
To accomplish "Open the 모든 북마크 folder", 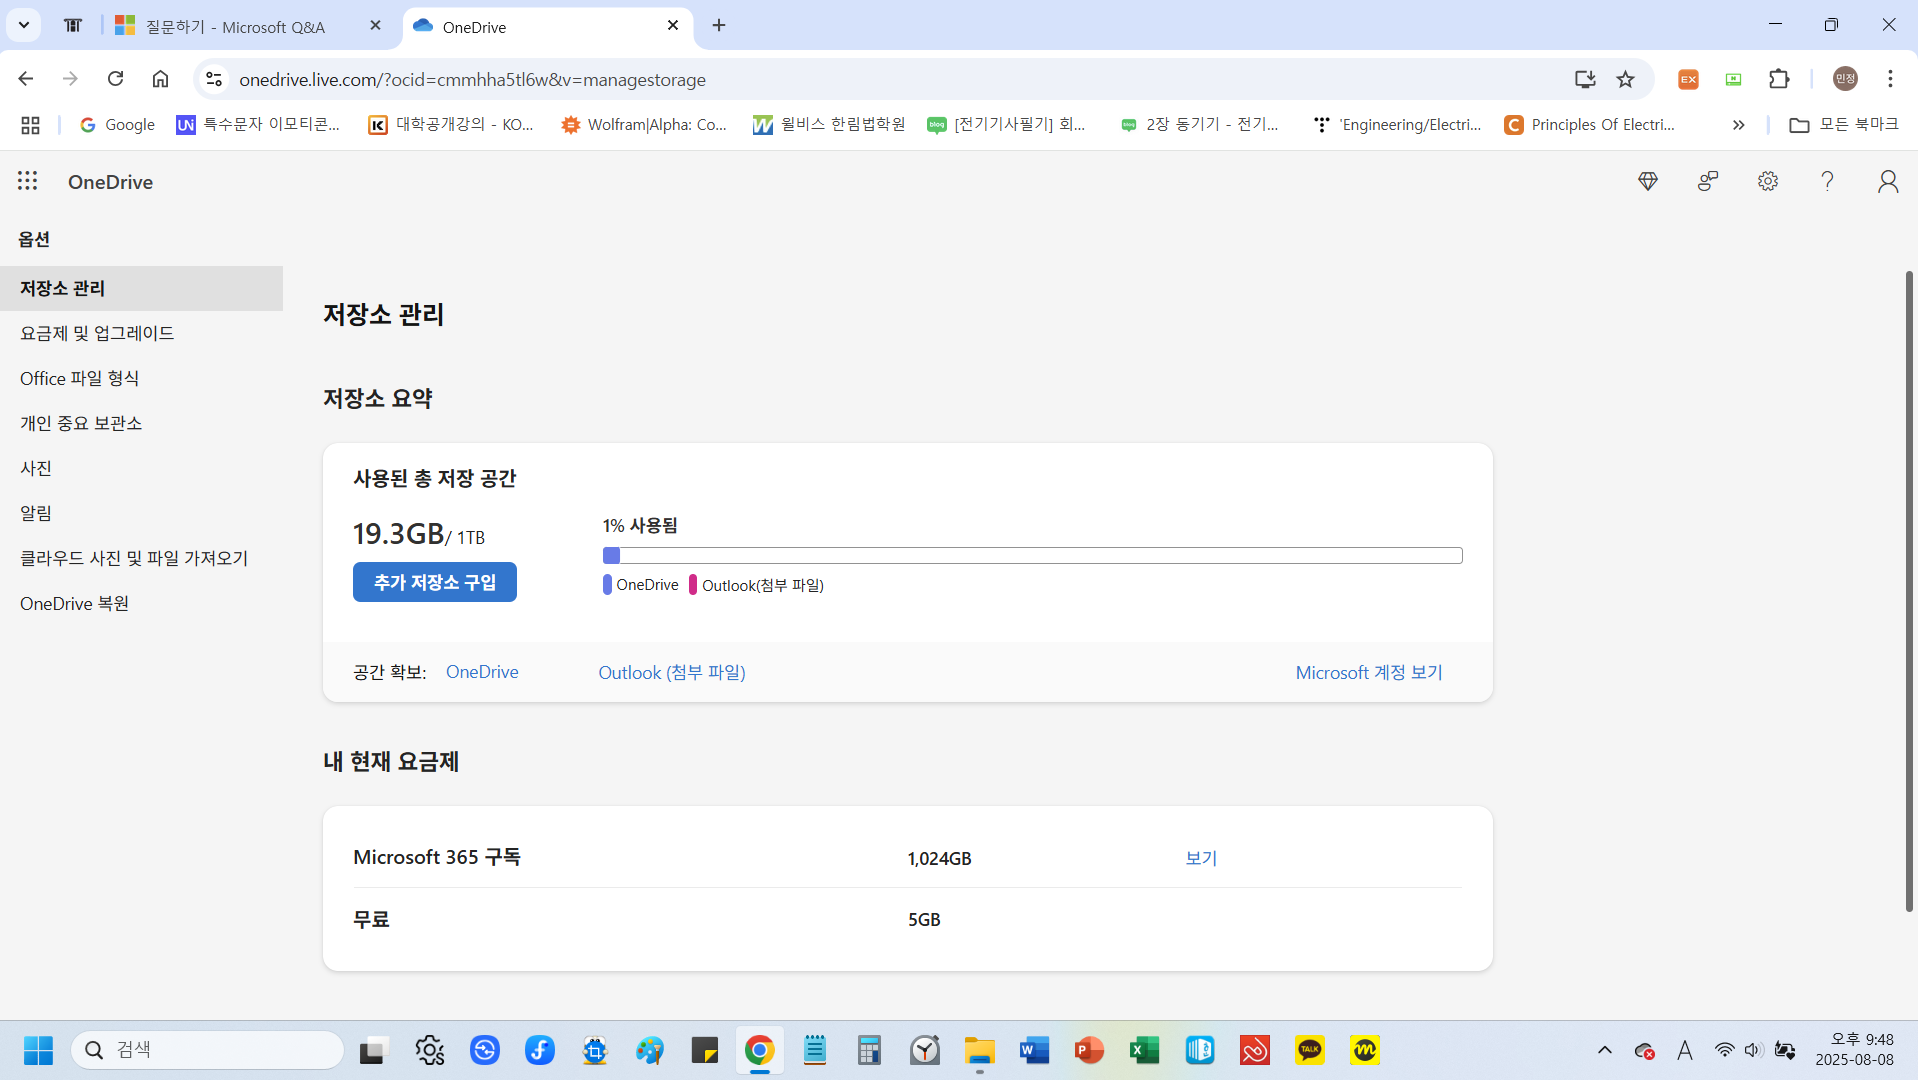I will (1843, 125).
